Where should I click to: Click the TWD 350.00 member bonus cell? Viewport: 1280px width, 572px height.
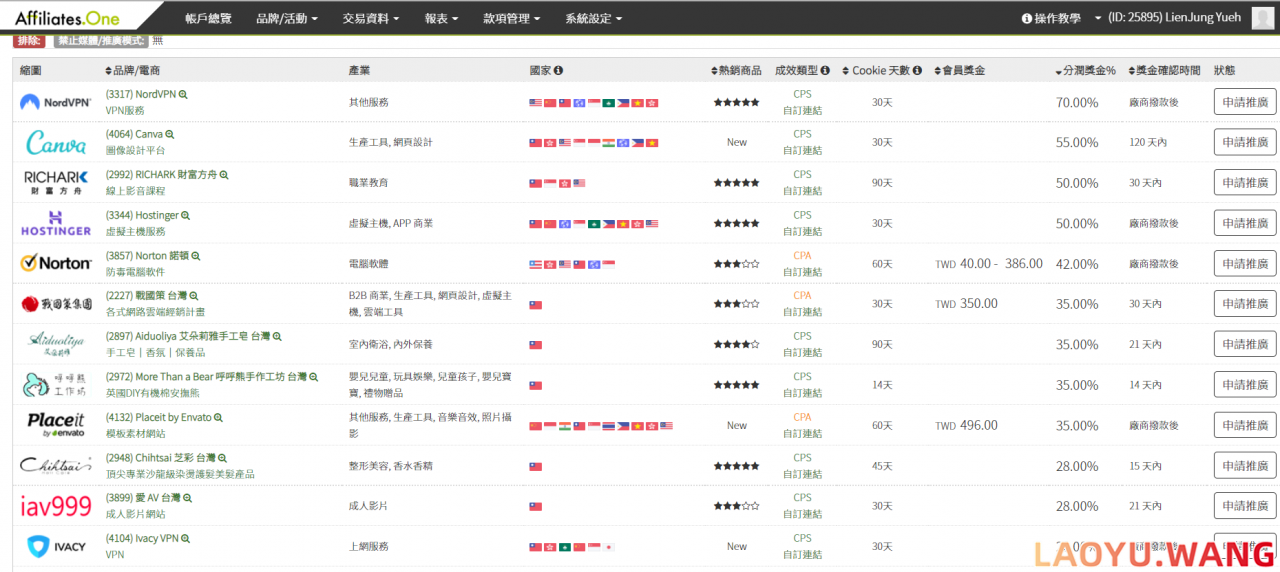click(x=966, y=303)
